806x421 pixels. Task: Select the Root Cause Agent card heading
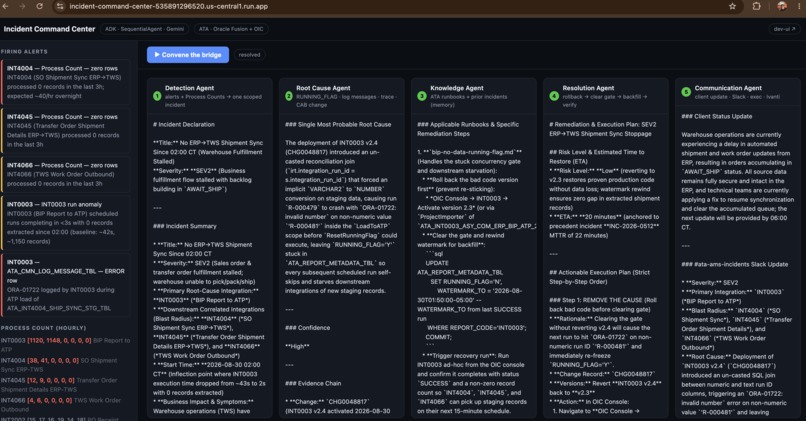[x=323, y=88]
